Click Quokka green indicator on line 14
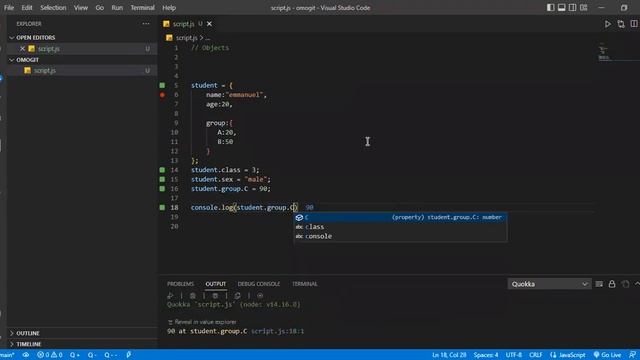Image resolution: width=640 pixels, height=360 pixels. point(162,170)
